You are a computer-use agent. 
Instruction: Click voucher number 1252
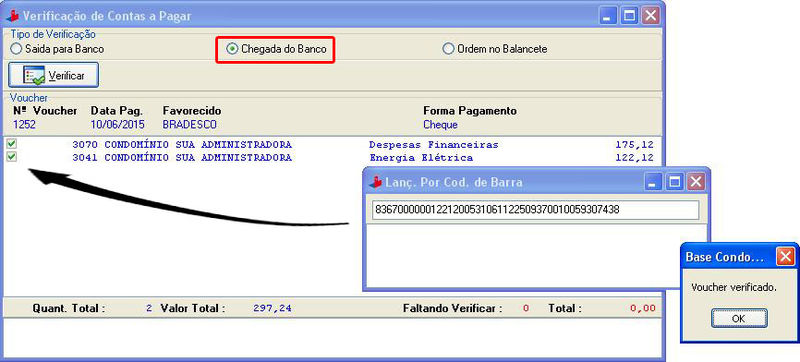pos(24,124)
